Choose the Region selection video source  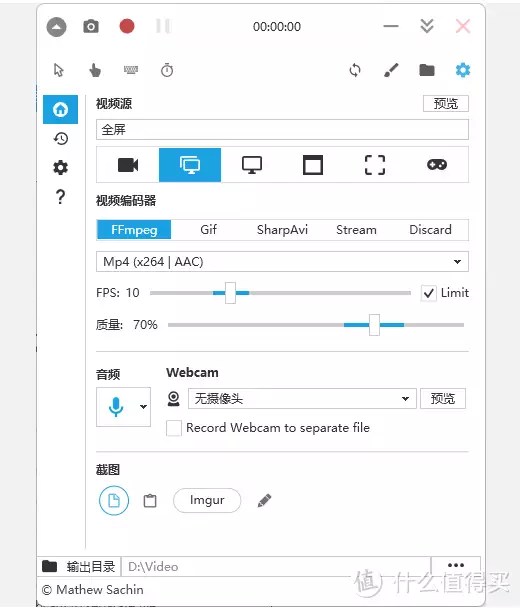click(x=375, y=165)
